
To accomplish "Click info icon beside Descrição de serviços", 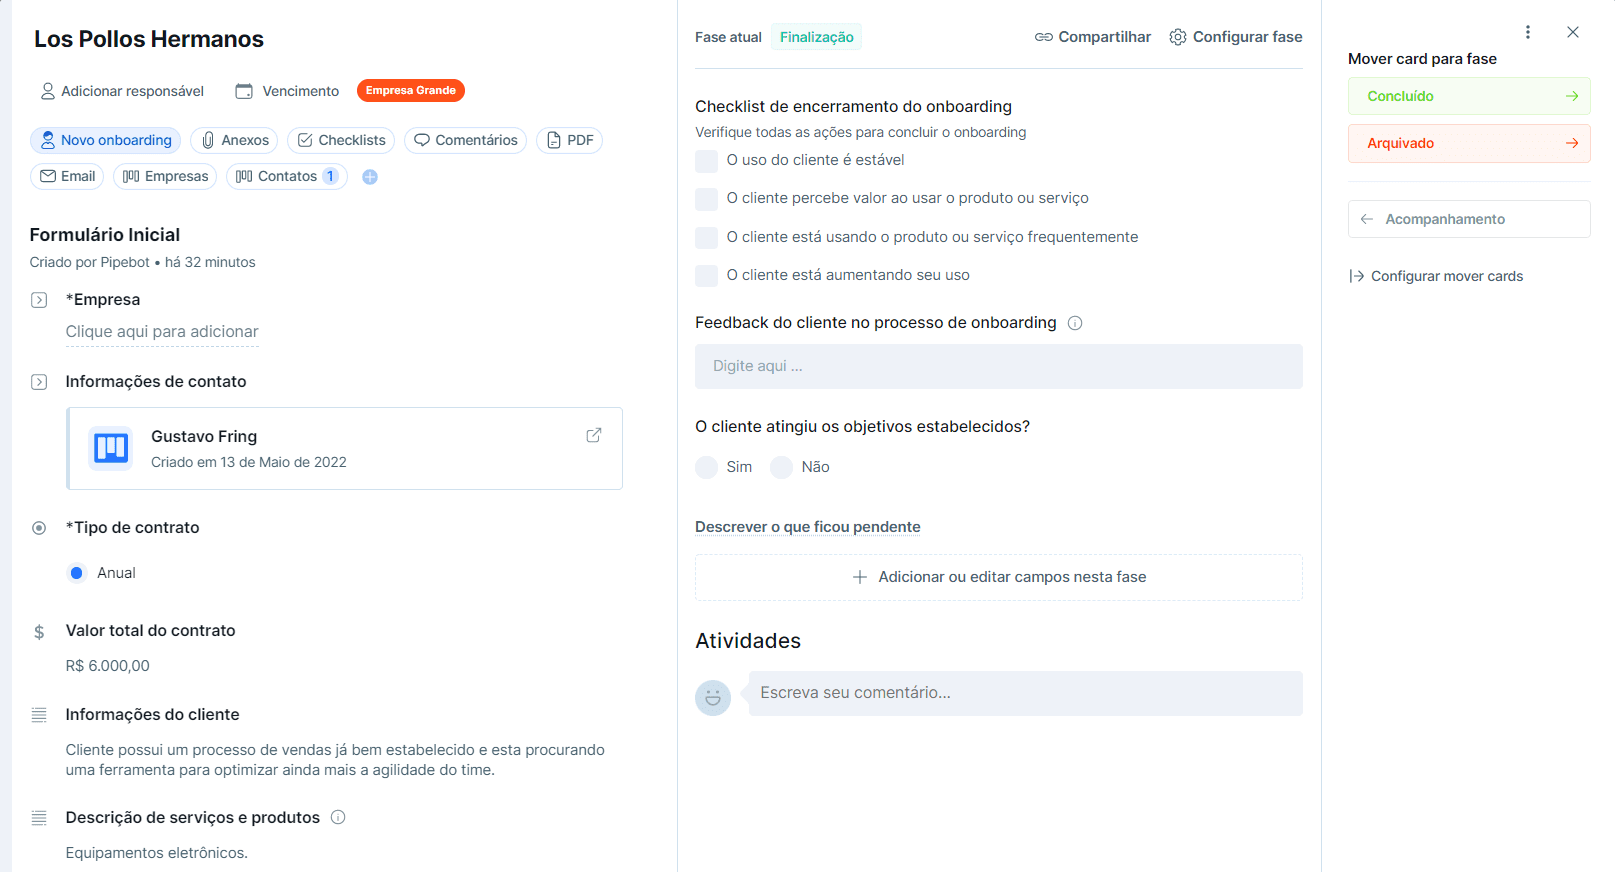I will pyautogui.click(x=338, y=817).
